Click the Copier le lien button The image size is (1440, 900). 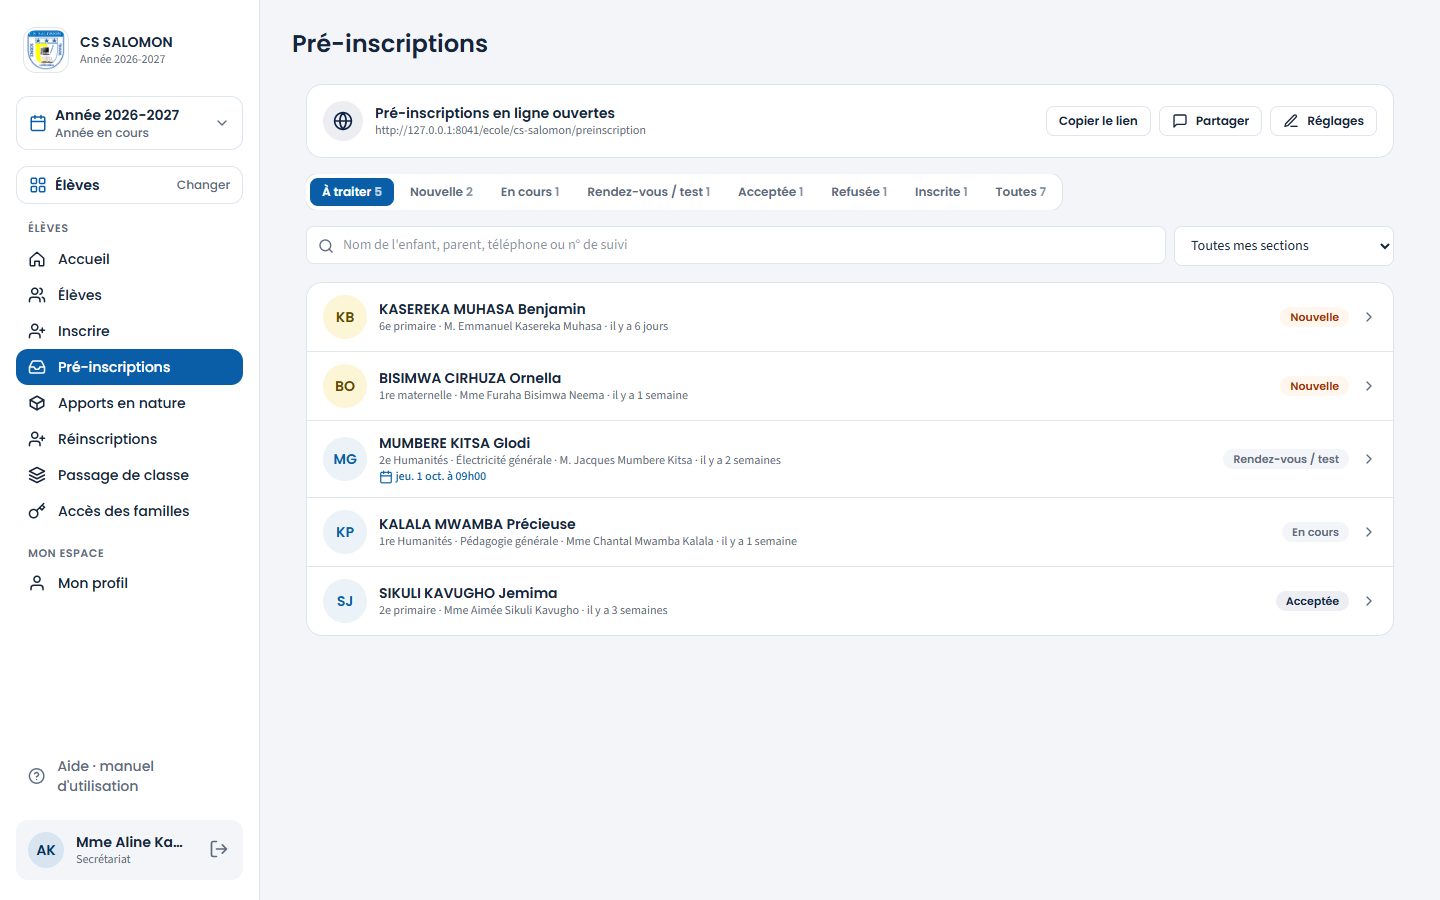(x=1098, y=121)
